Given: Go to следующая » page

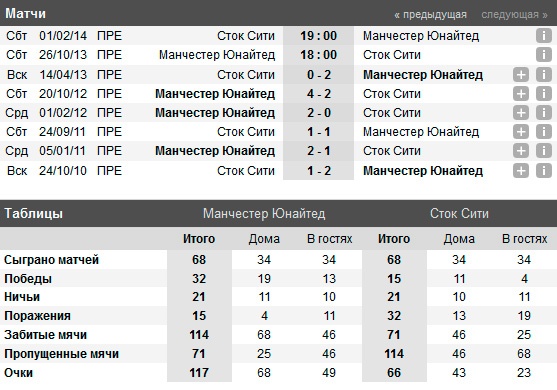Looking at the screenshot, I should pyautogui.click(x=514, y=15).
